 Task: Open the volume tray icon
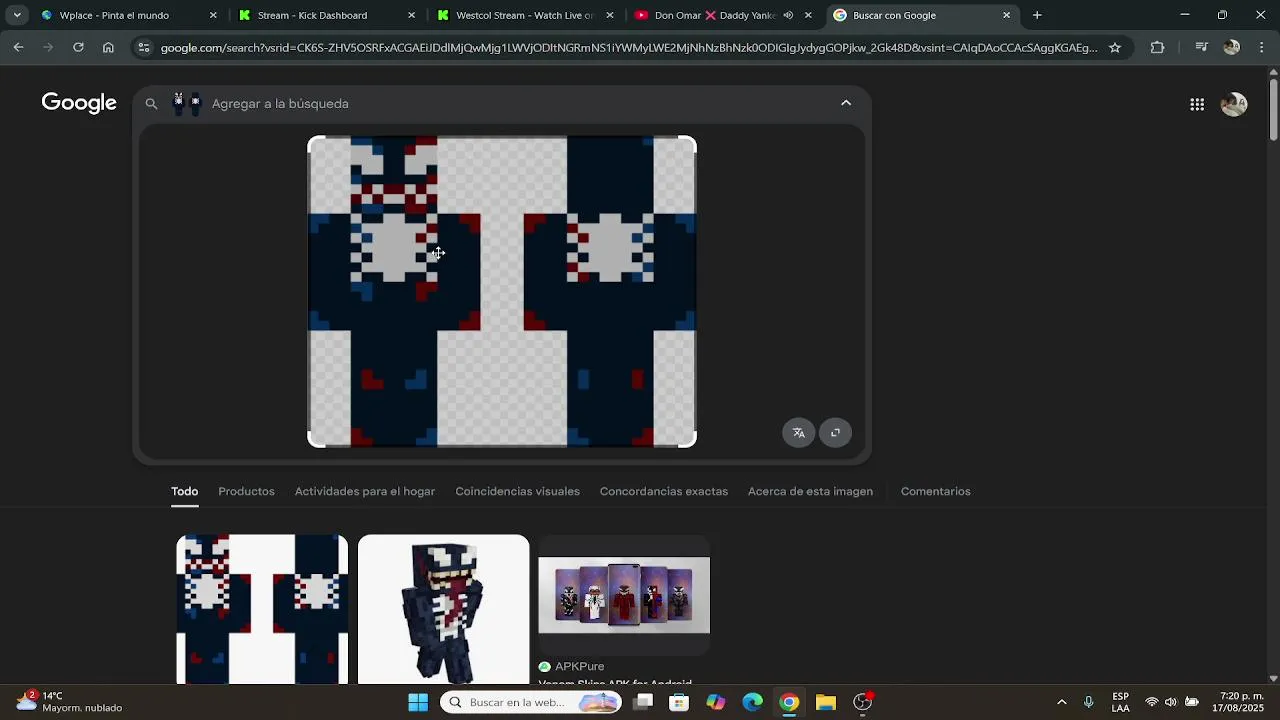pyautogui.click(x=1171, y=702)
